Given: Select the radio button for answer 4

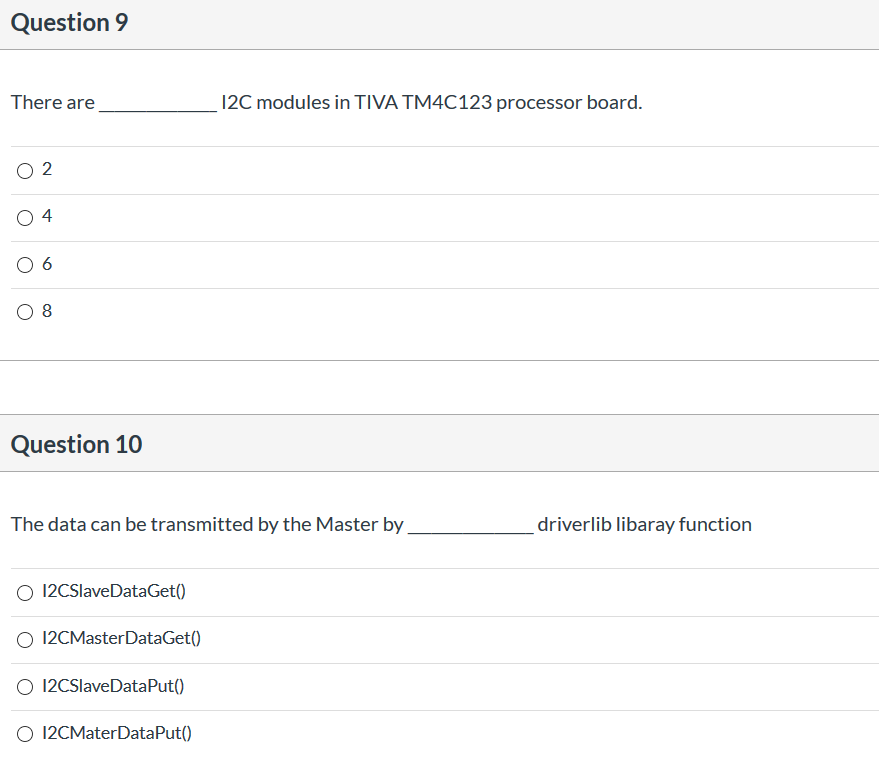Looking at the screenshot, I should [24, 217].
